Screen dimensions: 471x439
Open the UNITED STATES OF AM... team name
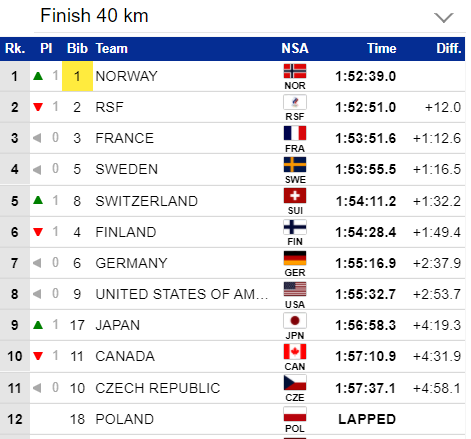pos(182,294)
